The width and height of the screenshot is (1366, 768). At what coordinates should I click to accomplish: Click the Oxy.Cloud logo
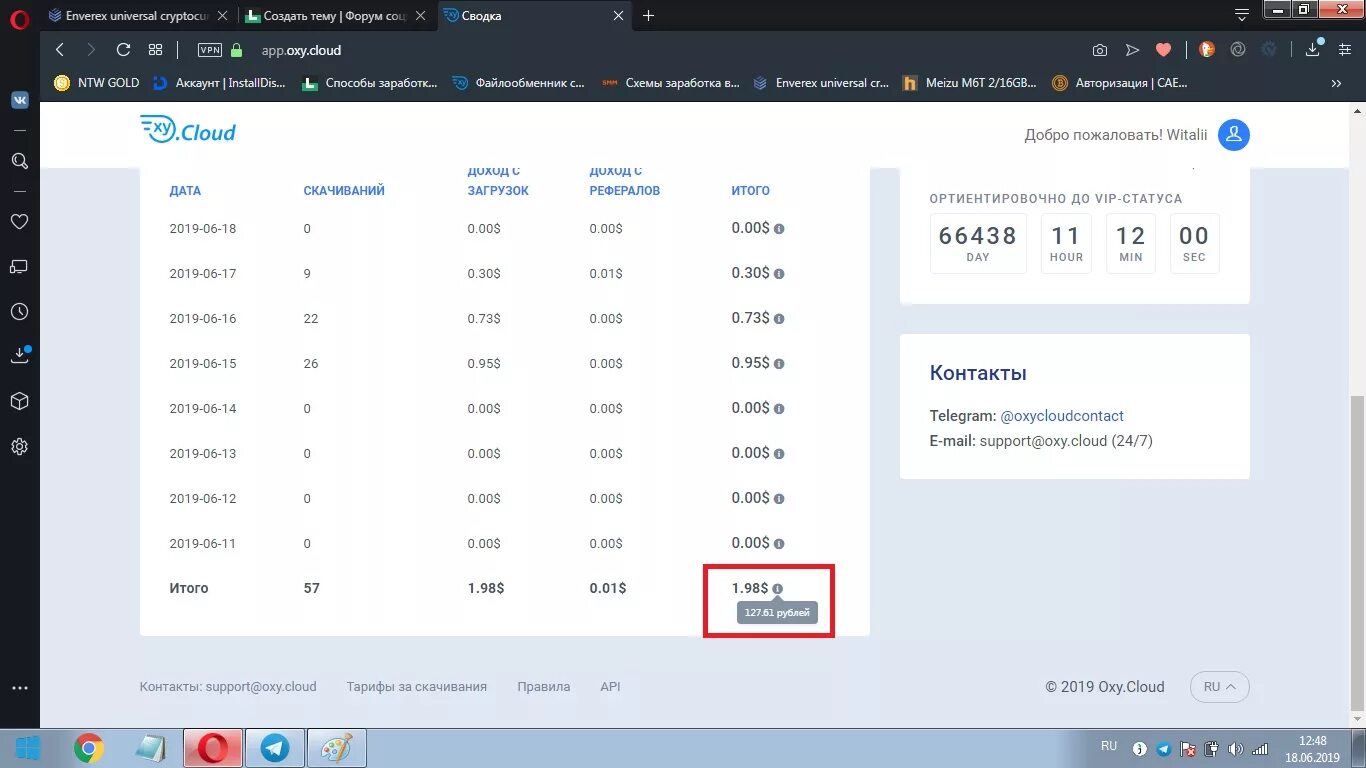pyautogui.click(x=188, y=130)
